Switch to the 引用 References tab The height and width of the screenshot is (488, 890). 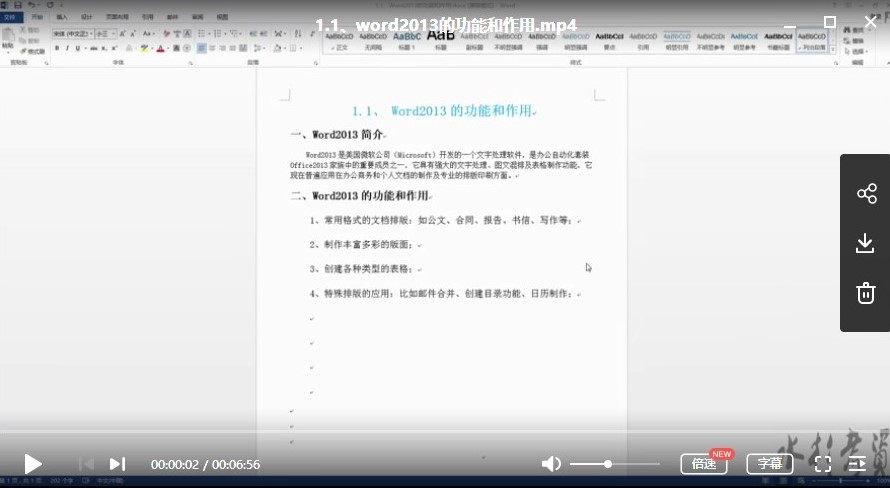[148, 17]
